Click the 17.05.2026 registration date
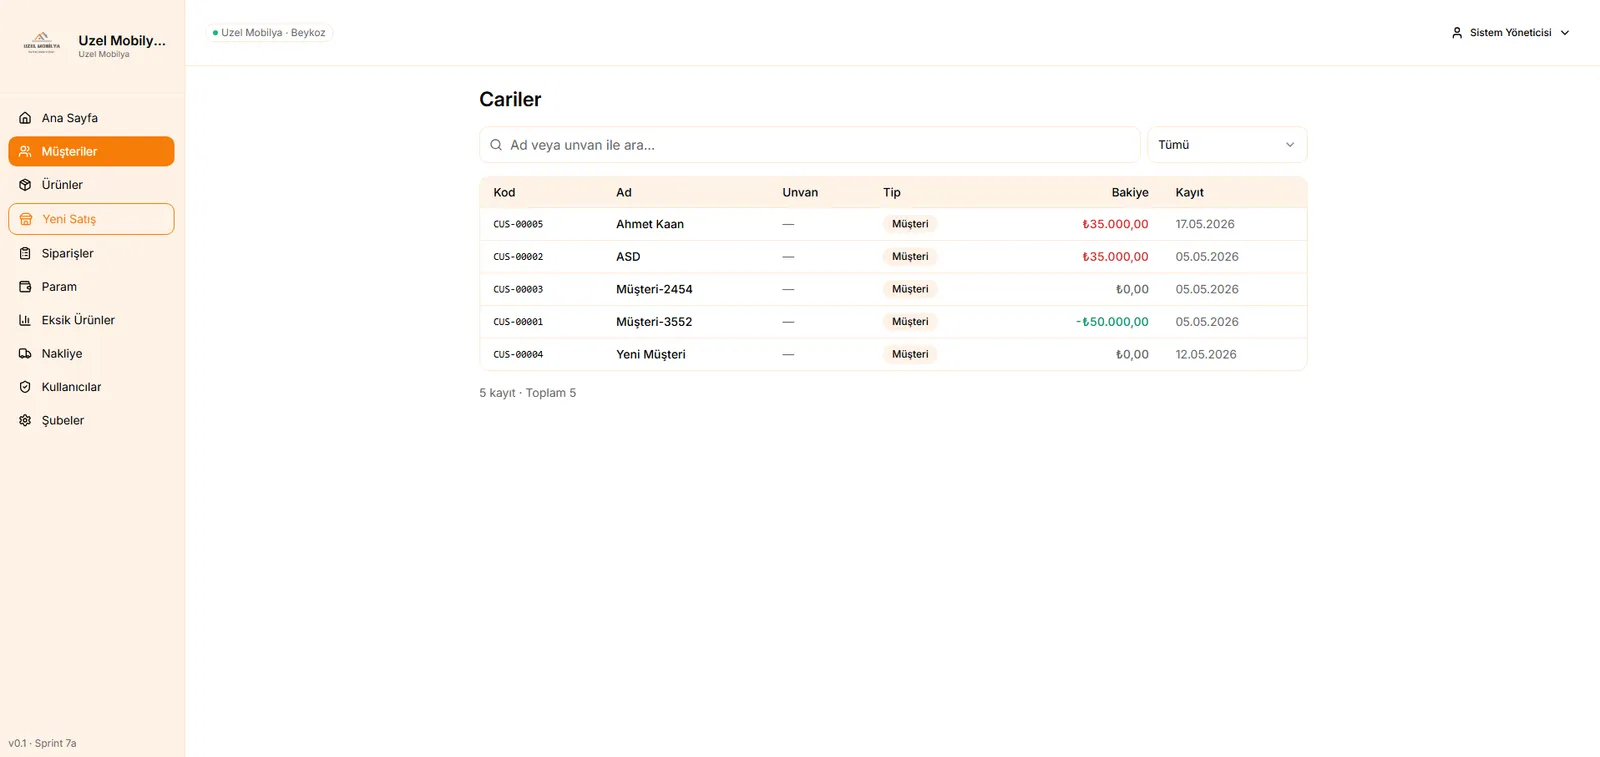The height and width of the screenshot is (757, 1600). [1205, 224]
